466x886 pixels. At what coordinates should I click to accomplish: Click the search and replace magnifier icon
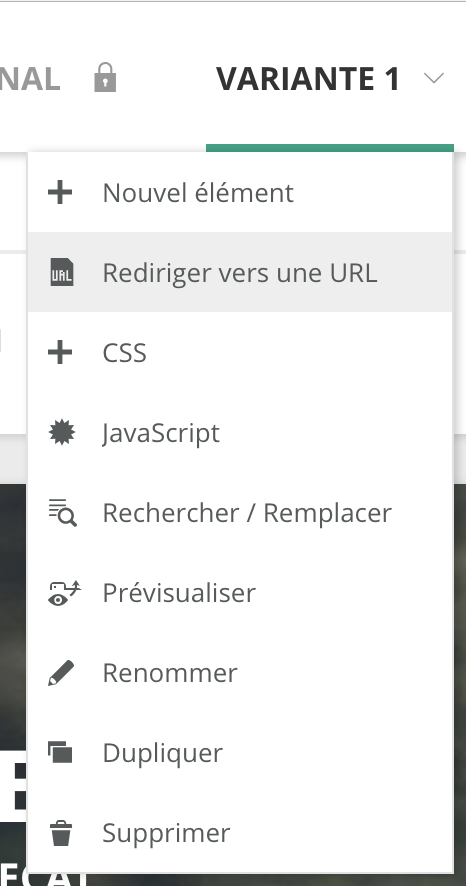pos(63,513)
